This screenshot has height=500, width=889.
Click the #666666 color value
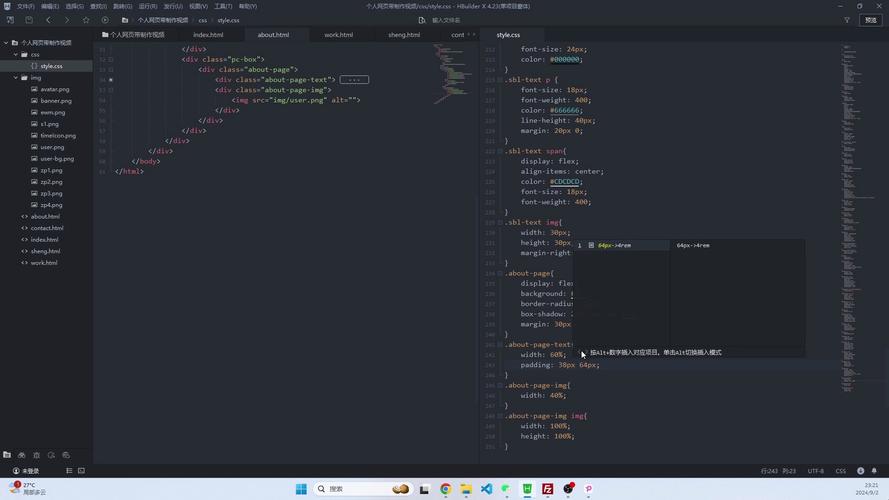(x=565, y=110)
